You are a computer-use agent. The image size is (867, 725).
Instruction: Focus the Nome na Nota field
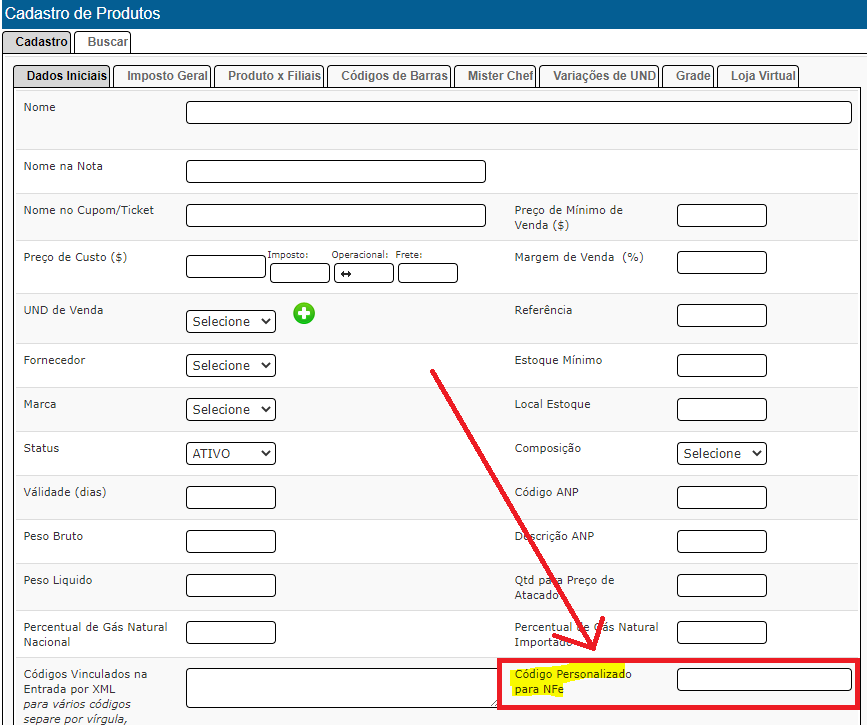(335, 171)
